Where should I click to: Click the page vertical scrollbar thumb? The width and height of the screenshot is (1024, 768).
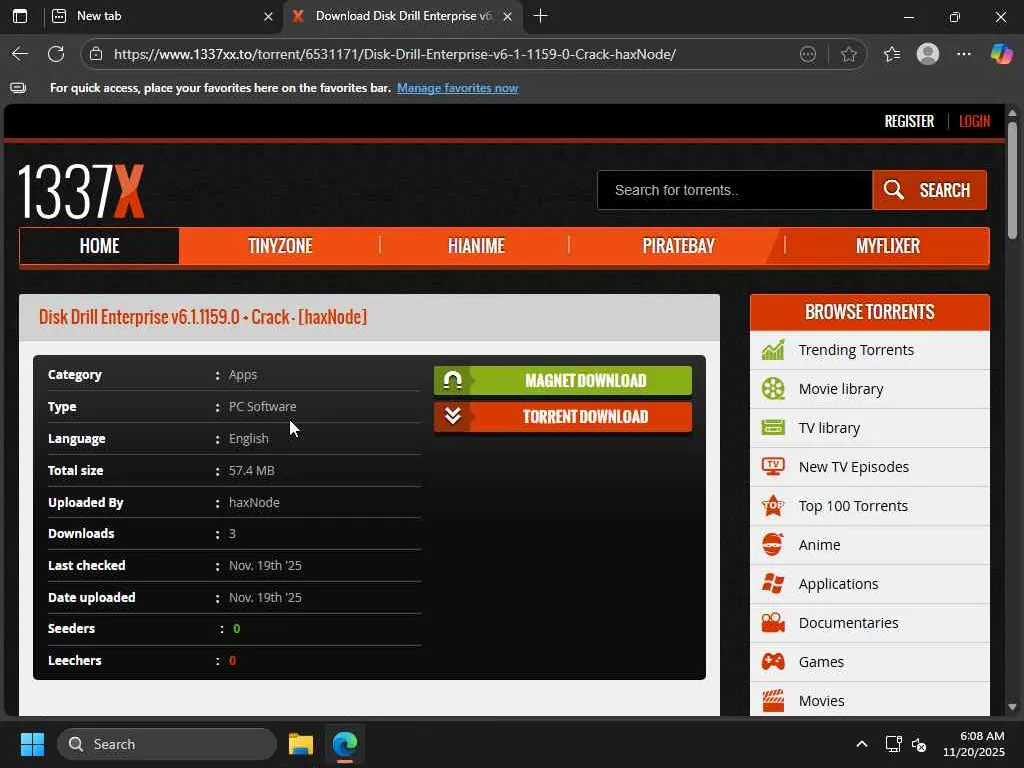tap(1012, 180)
